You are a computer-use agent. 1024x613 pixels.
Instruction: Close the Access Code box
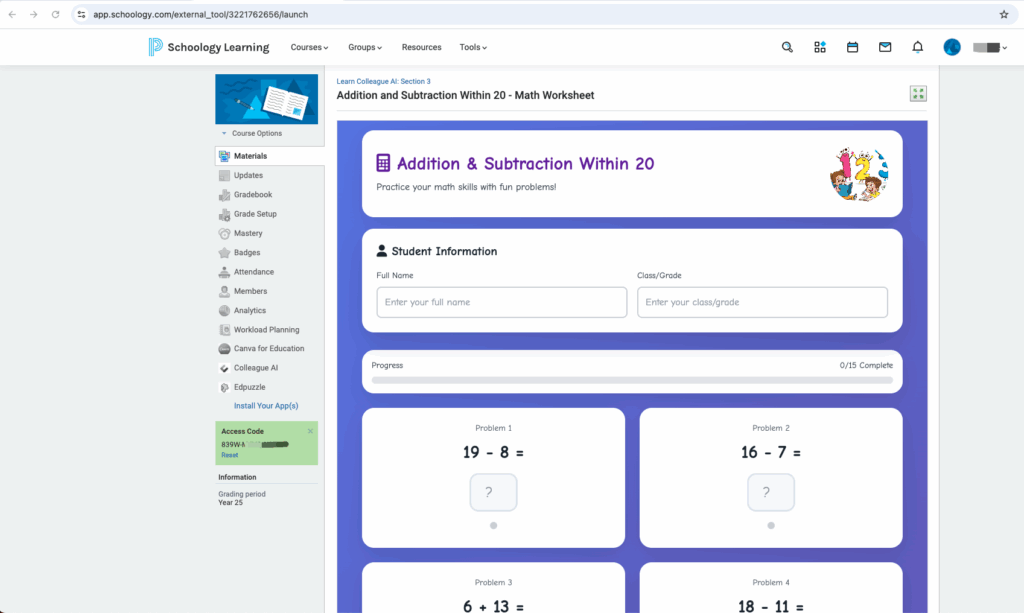310,431
